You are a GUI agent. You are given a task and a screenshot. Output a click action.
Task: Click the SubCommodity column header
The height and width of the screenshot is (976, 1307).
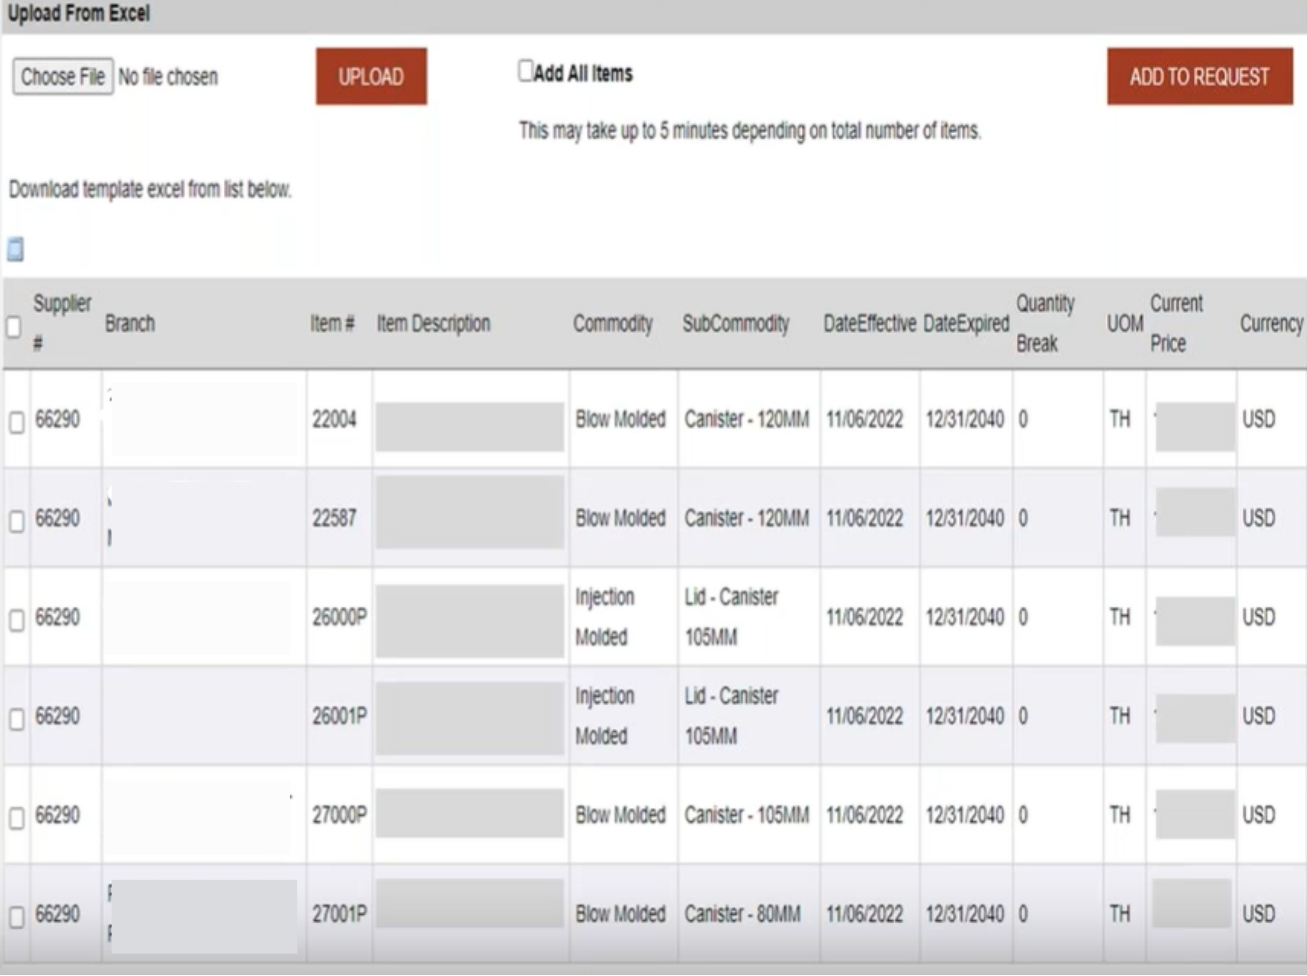click(735, 324)
